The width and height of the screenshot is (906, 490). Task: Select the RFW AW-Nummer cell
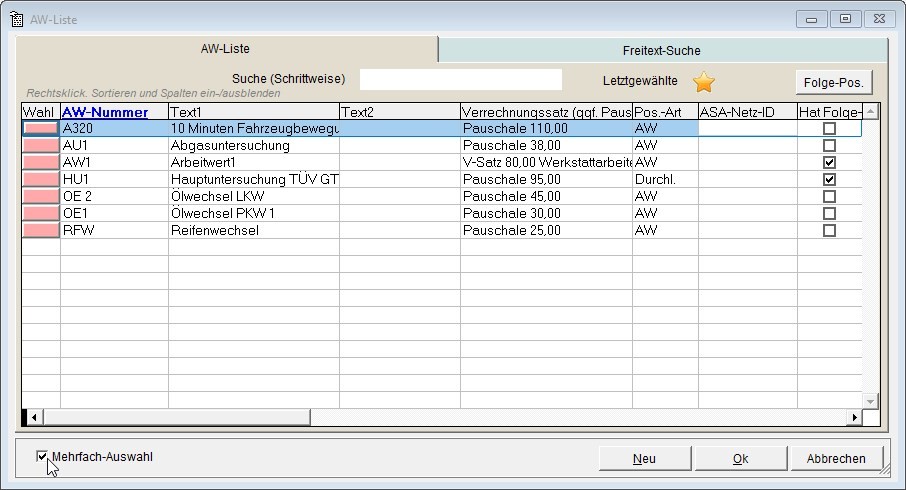point(114,231)
